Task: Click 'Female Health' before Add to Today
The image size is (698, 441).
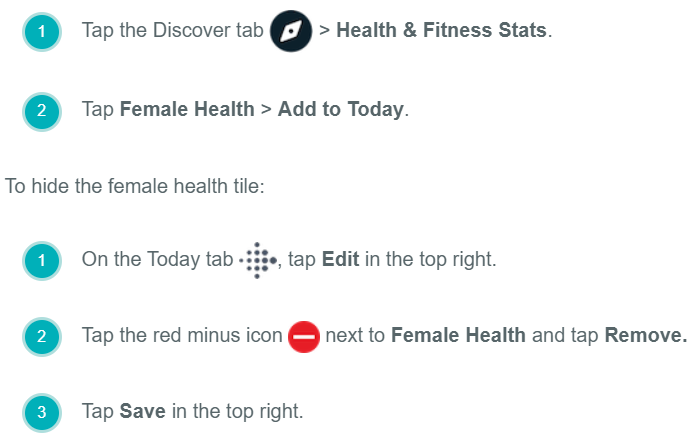Action: 187,109
